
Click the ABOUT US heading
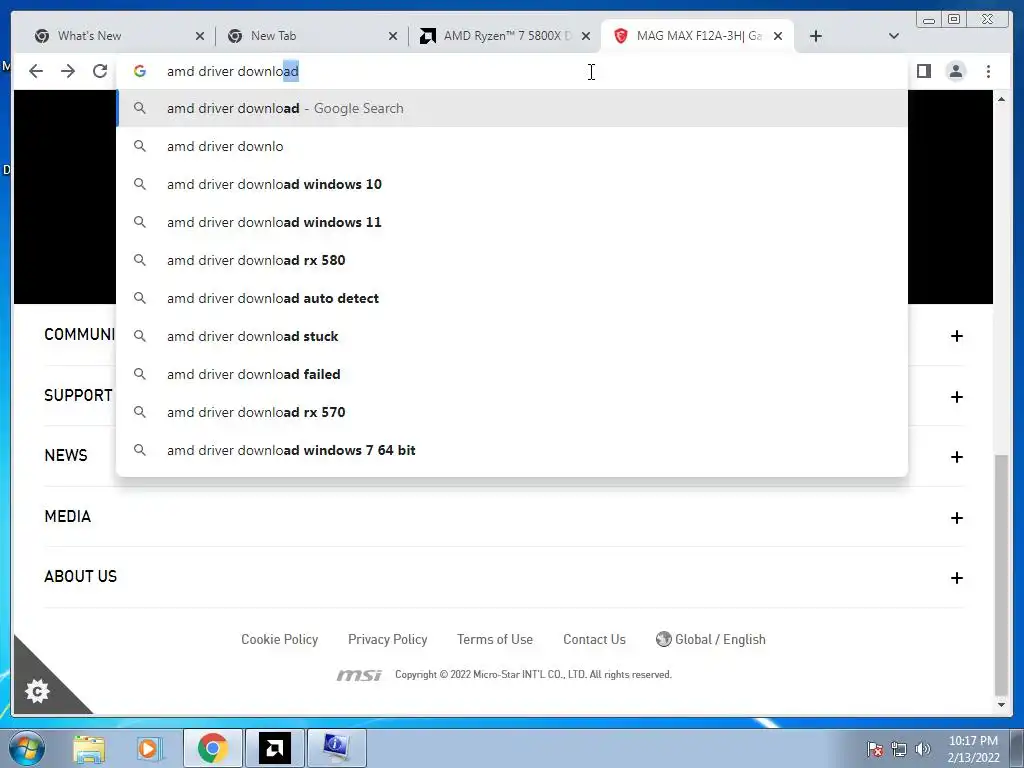pos(80,577)
